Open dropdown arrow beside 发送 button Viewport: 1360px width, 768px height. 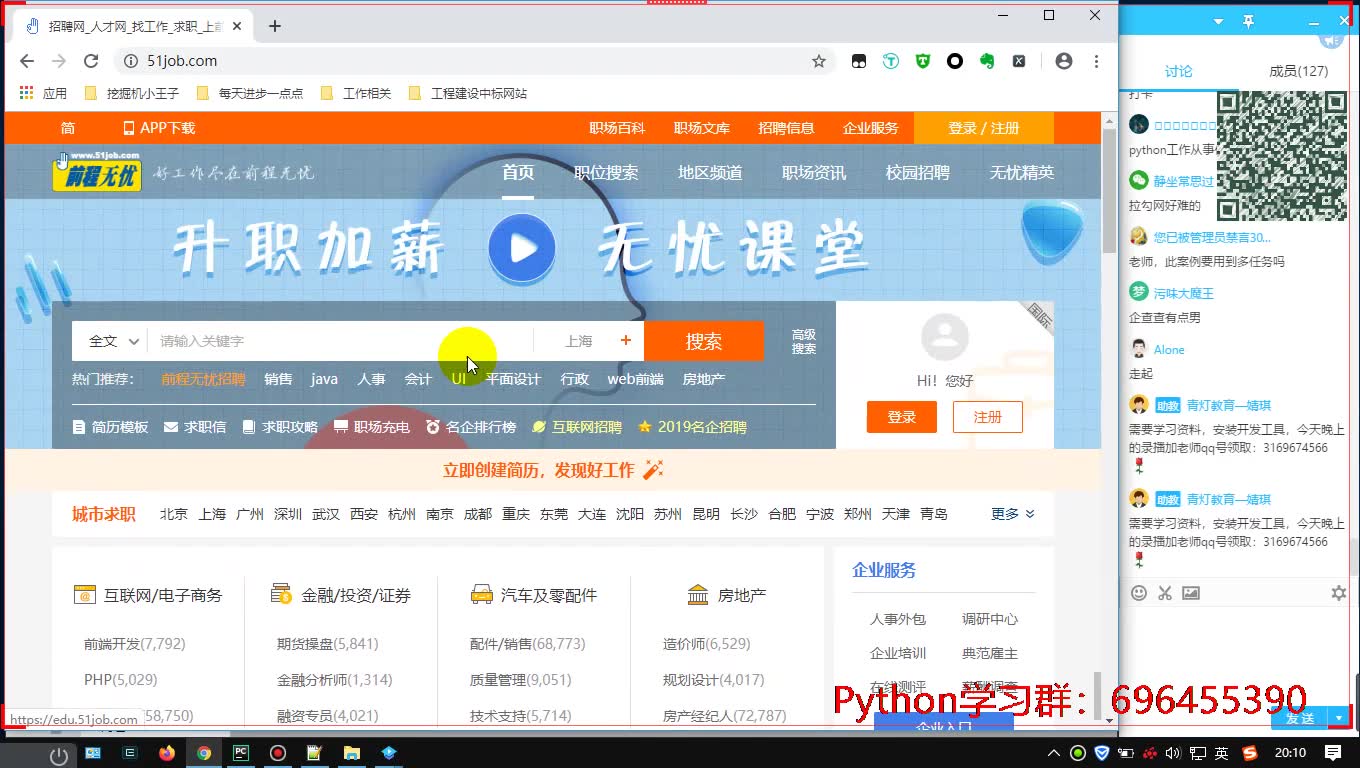pos(1339,718)
